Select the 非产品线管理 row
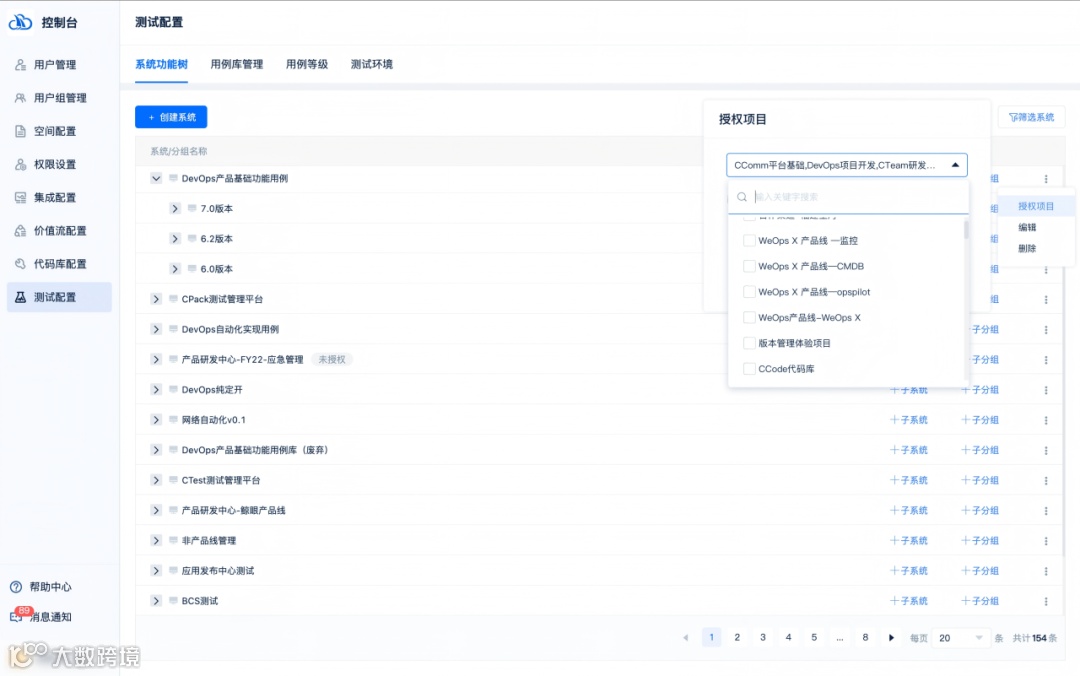Screen dimensions: 1080x676 point(599,541)
